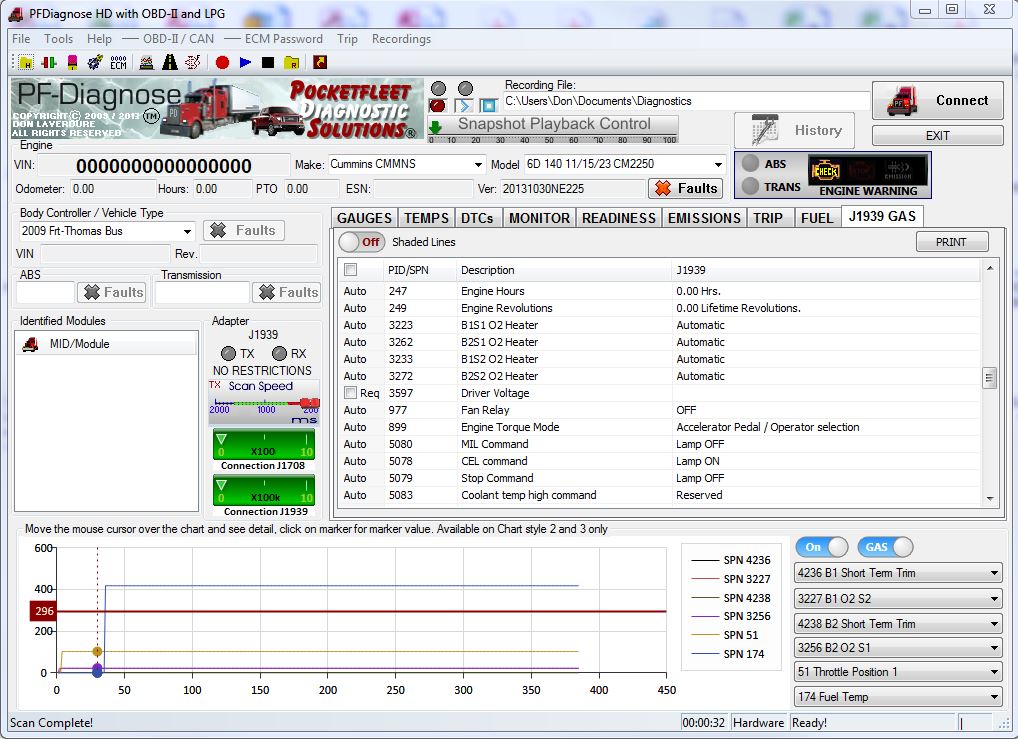Open the 51 Throttle Position 1 dropdown
1018x739 pixels.
coord(898,672)
